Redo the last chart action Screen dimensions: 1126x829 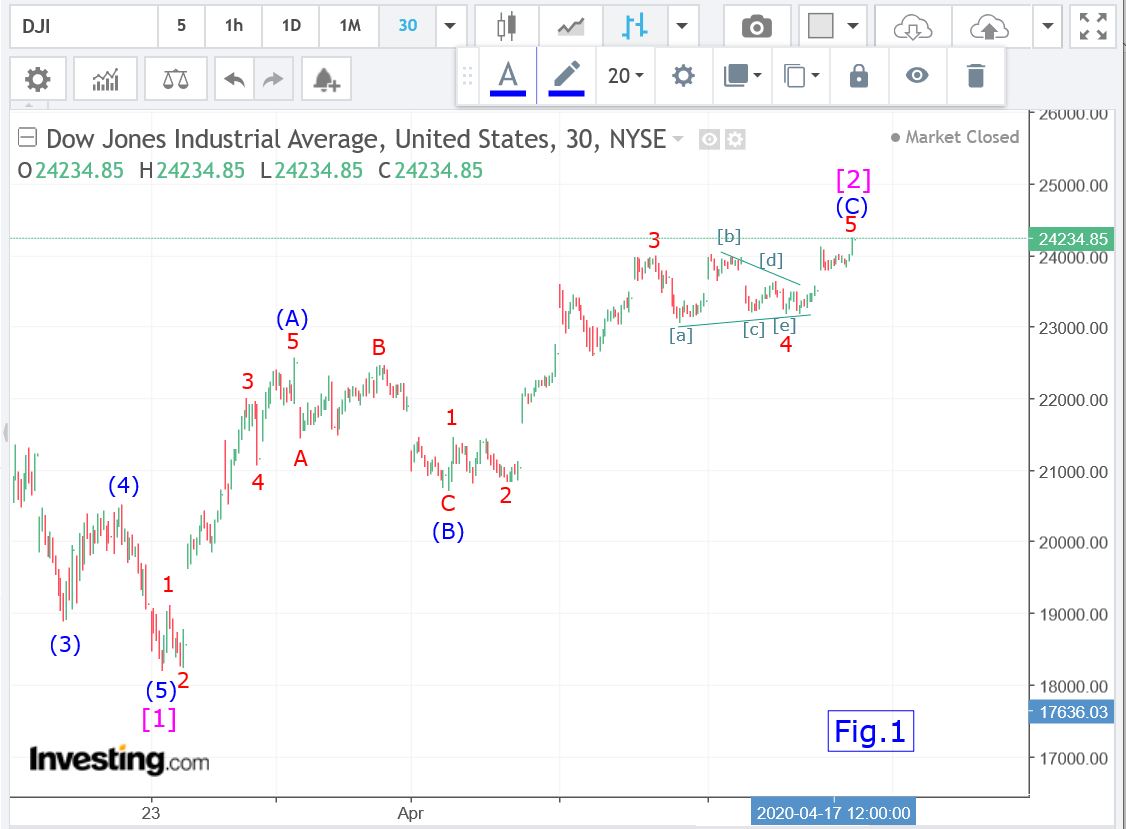click(273, 78)
